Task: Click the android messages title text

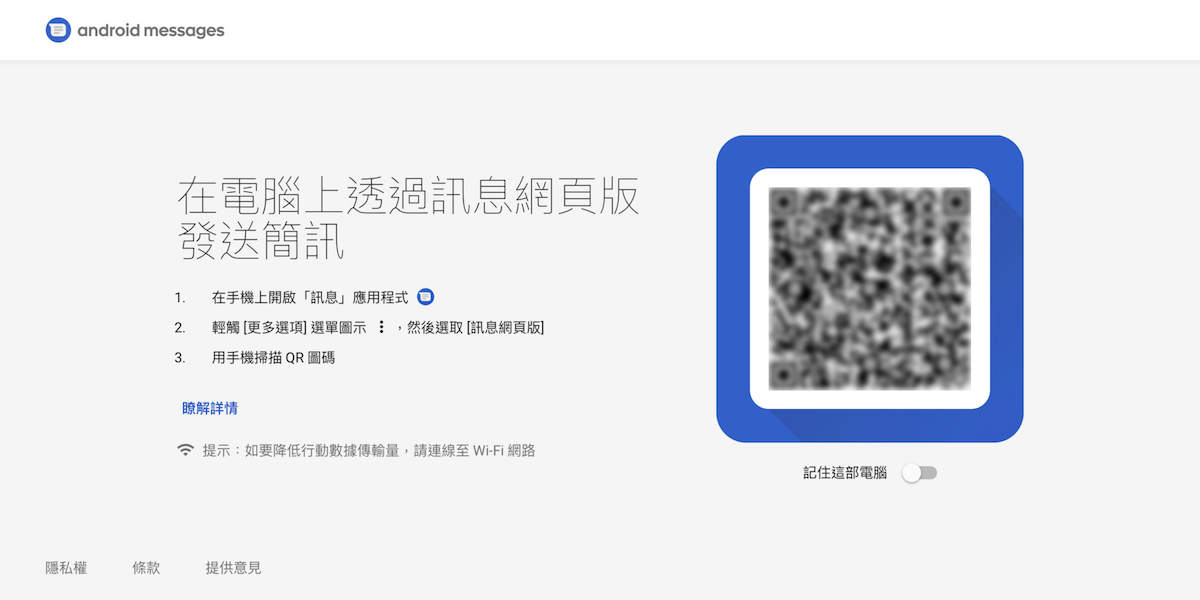Action: pyautogui.click(x=151, y=30)
